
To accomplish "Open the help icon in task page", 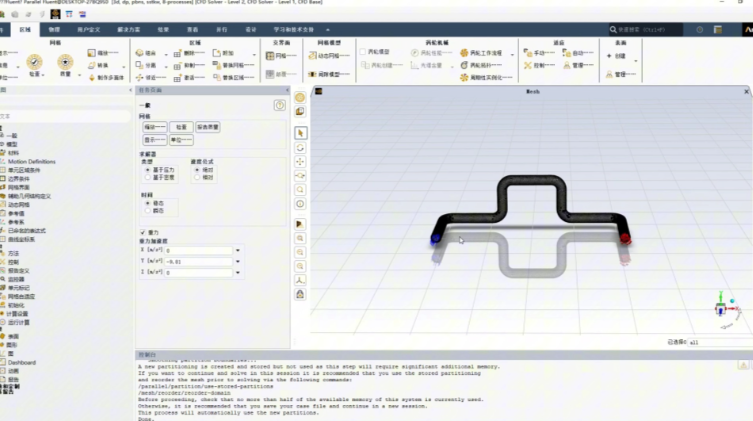I will pyautogui.click(x=279, y=105).
